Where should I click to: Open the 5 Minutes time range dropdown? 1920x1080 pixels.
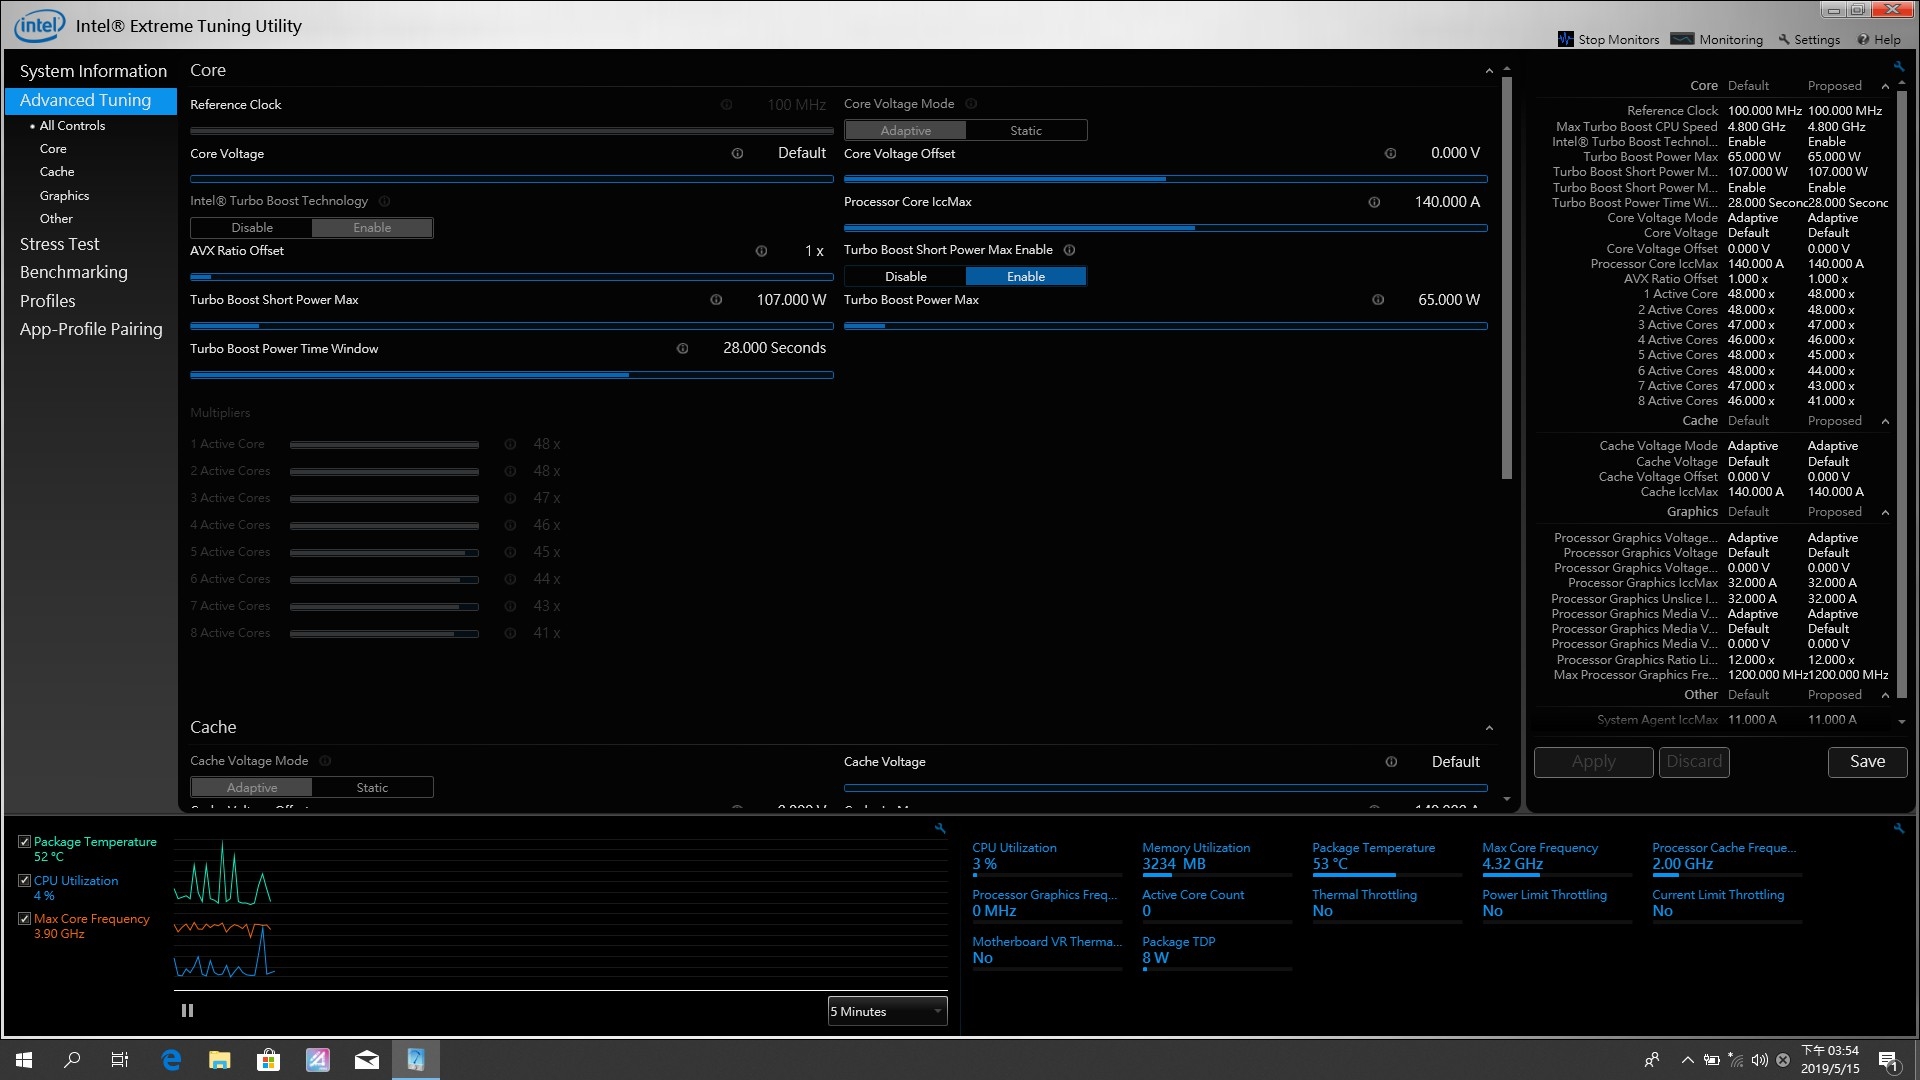coord(887,1012)
